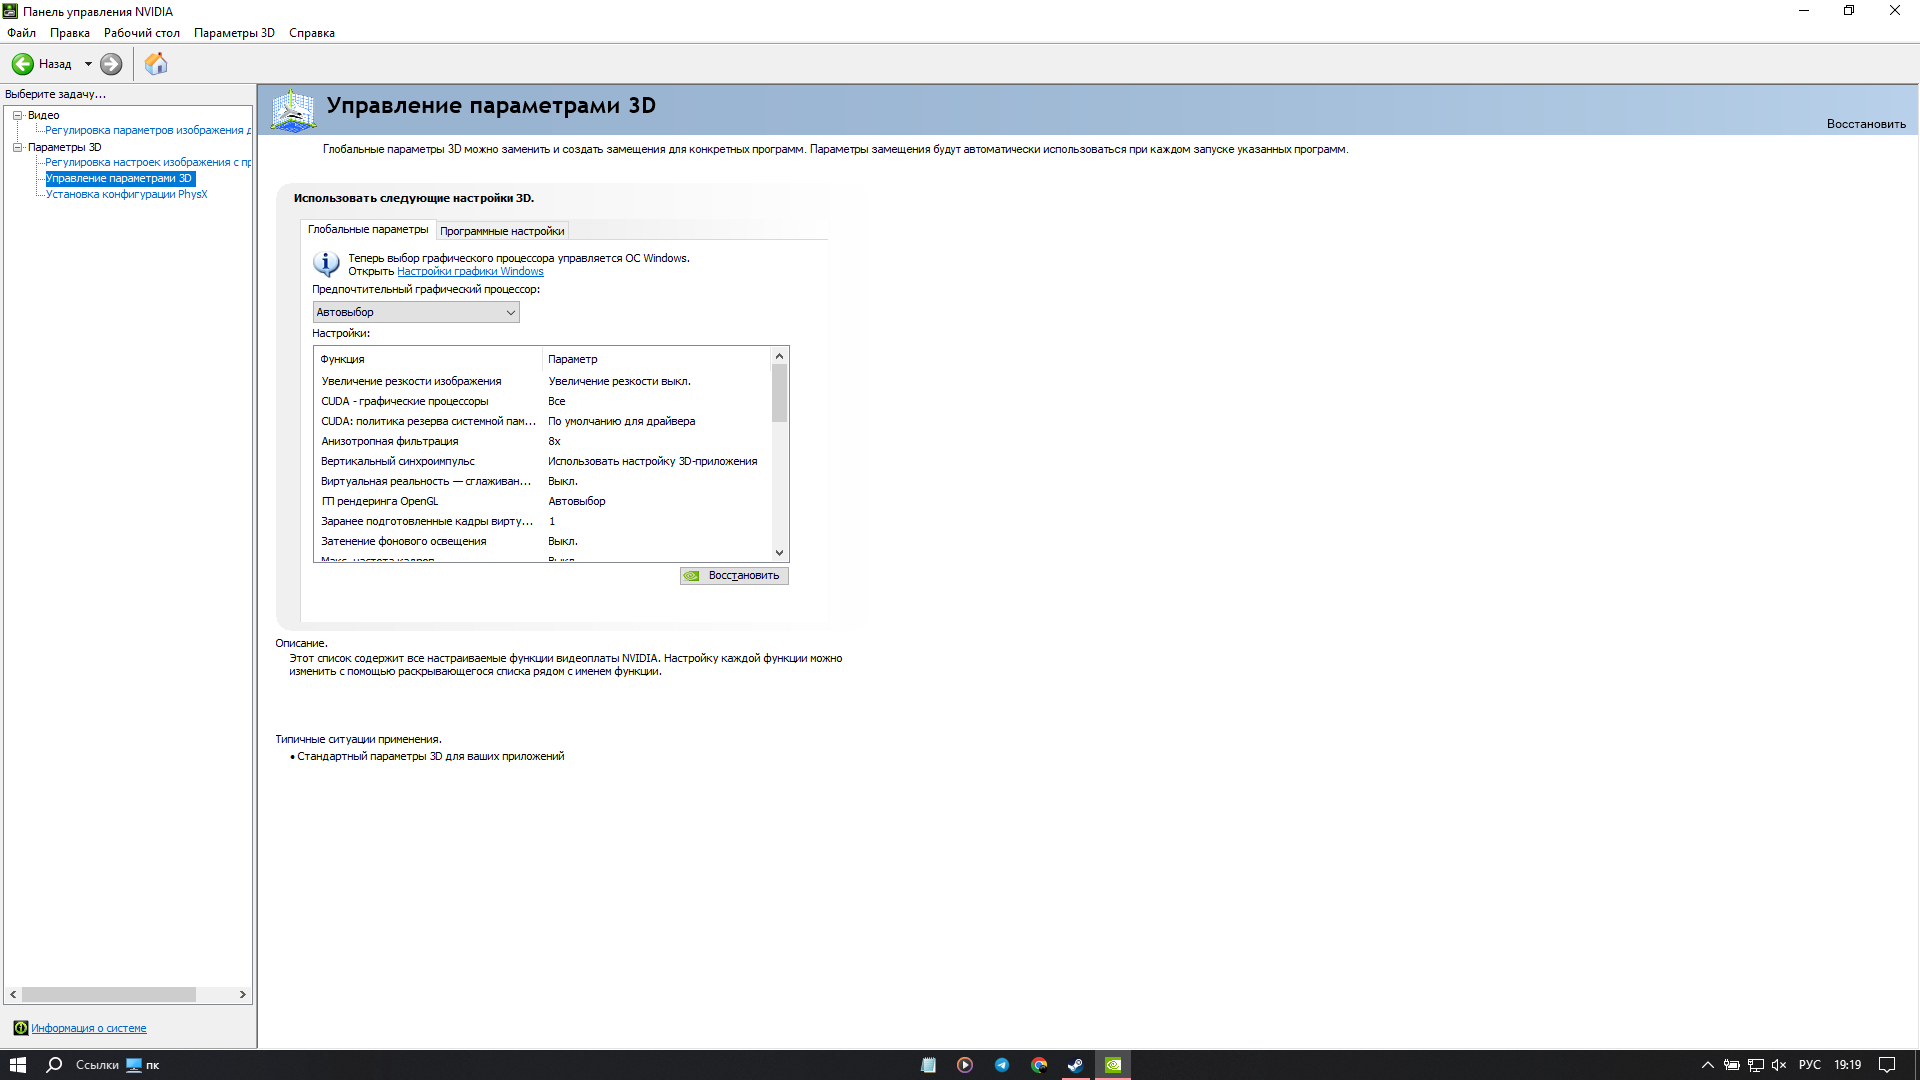Open Telegram icon in taskbar

(x=1002, y=1065)
